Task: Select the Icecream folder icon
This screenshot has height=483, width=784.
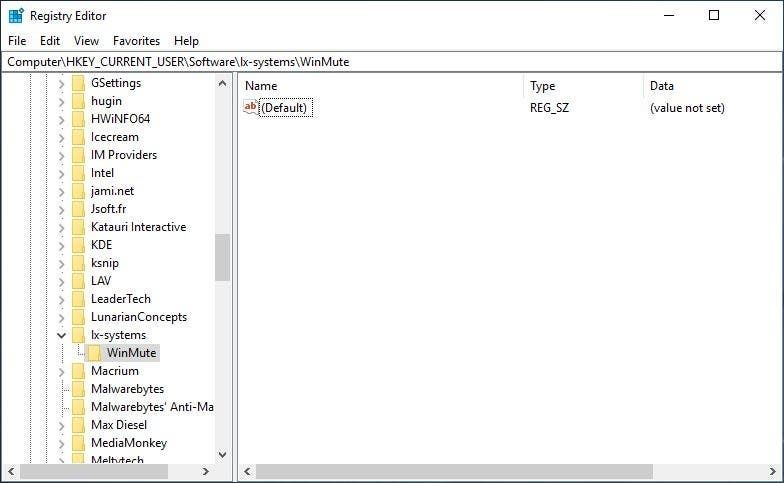Action: tap(78, 137)
